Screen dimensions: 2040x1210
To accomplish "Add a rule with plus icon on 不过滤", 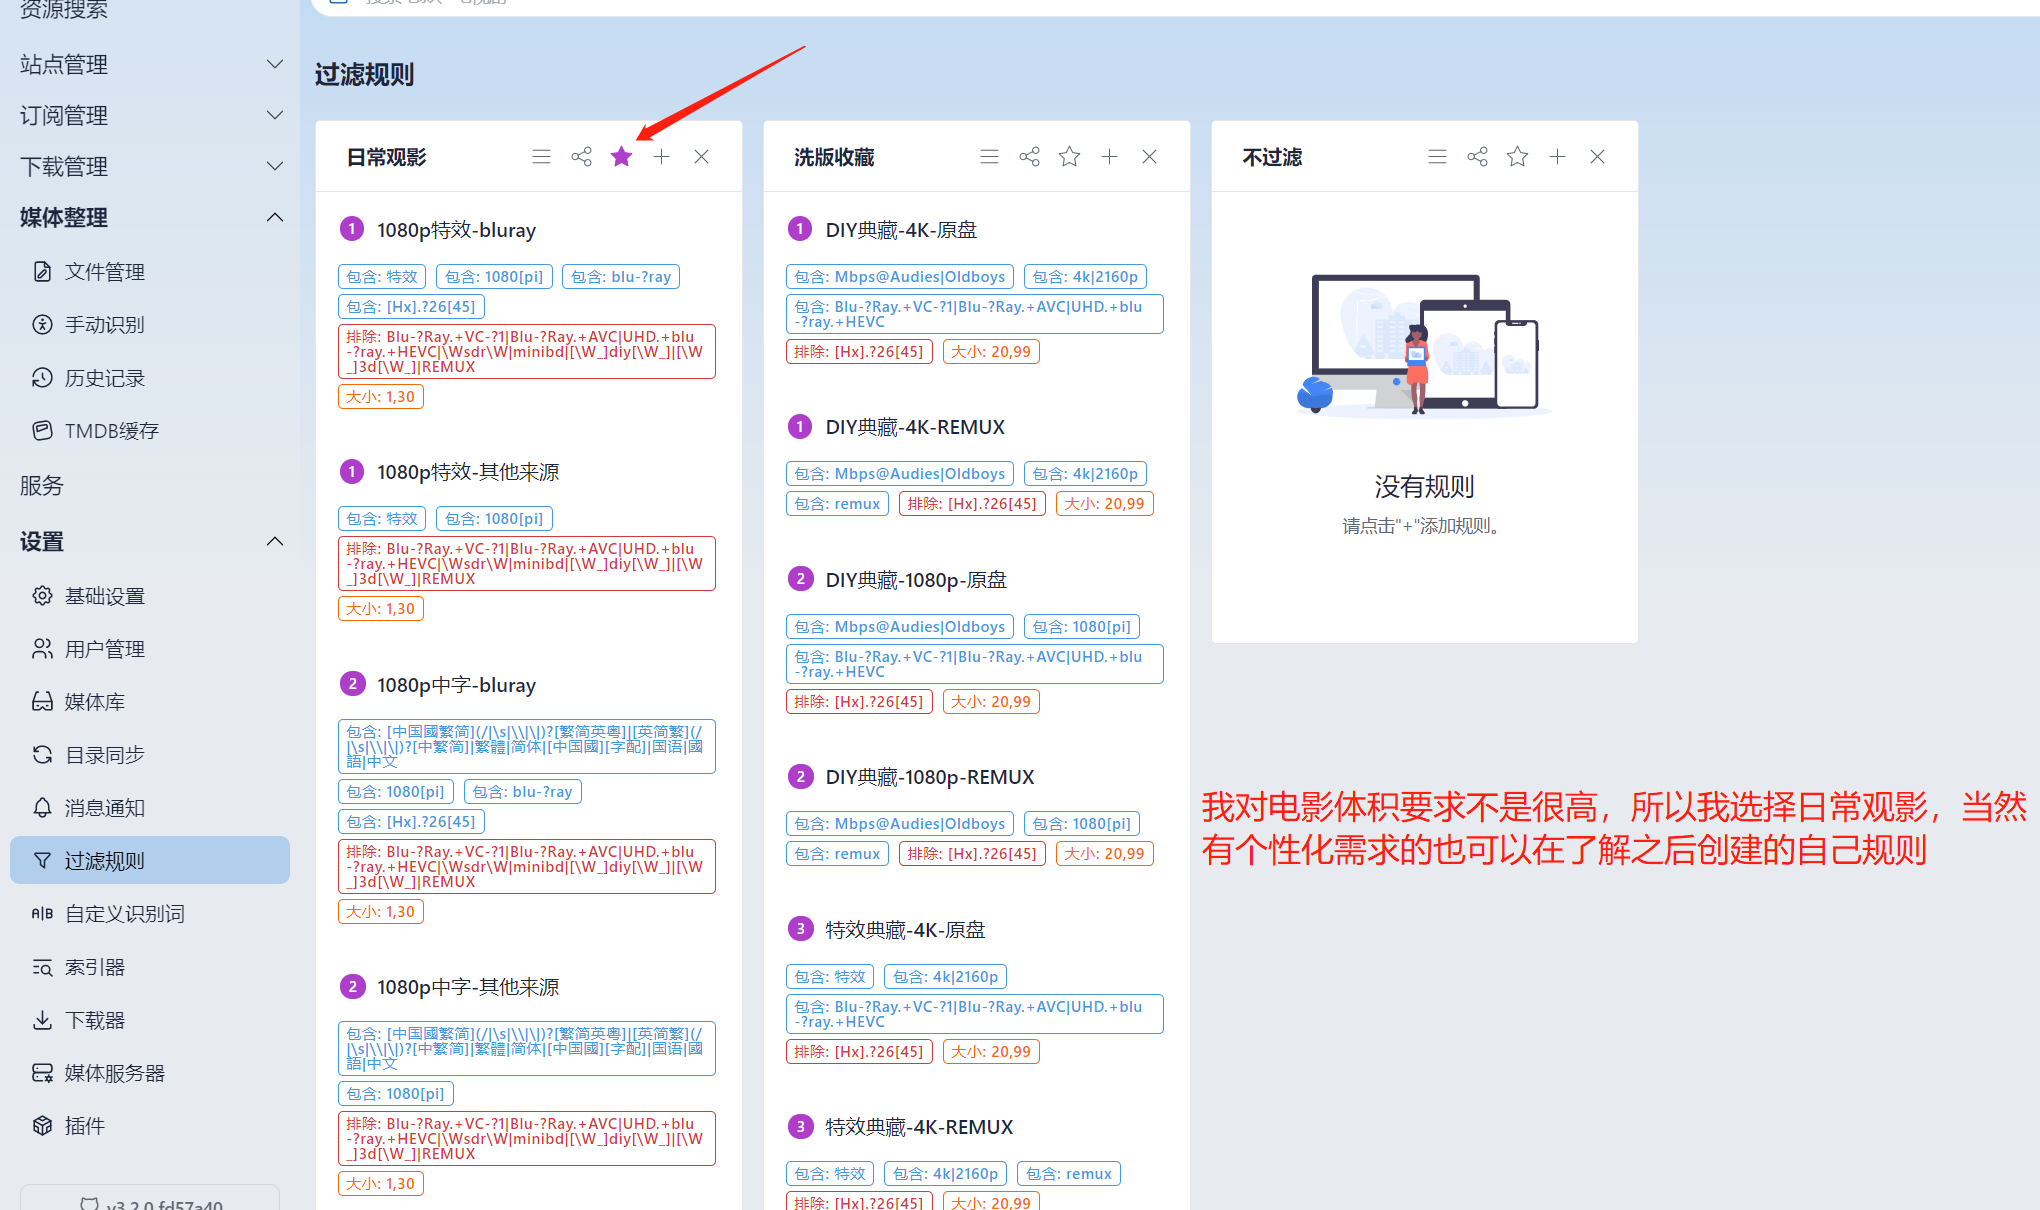I will [1557, 157].
